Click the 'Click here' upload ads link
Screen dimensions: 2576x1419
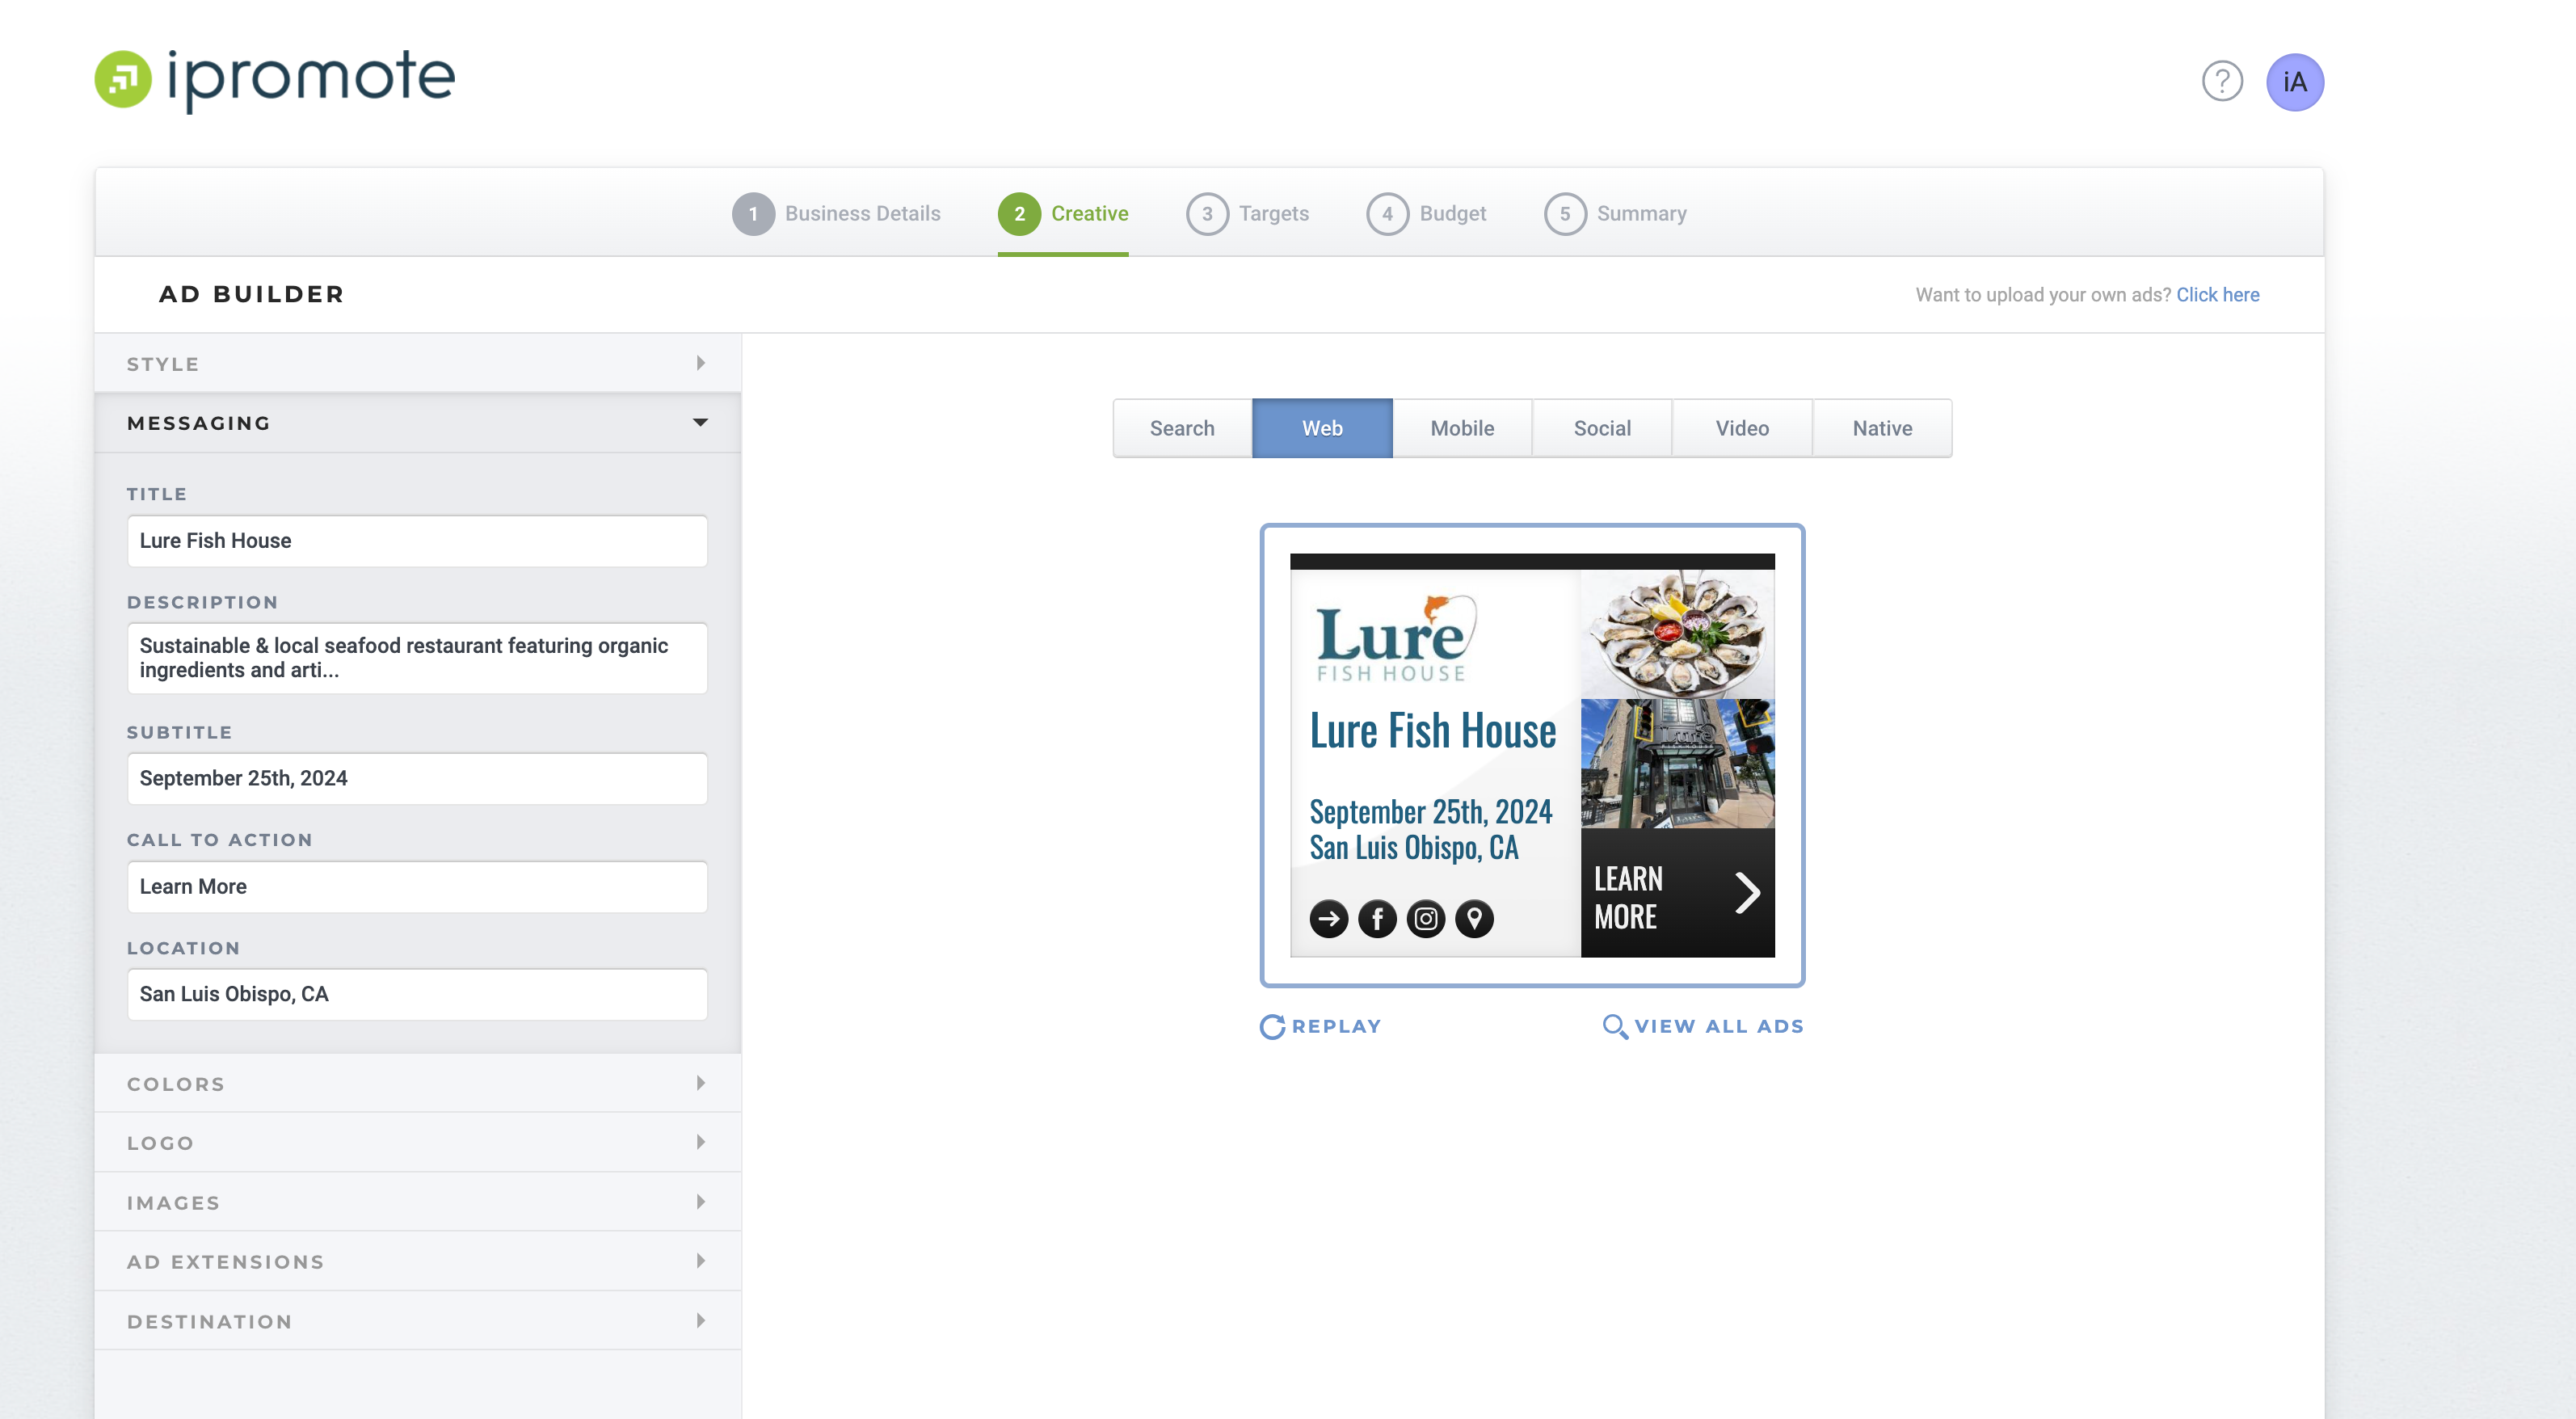tap(2218, 294)
